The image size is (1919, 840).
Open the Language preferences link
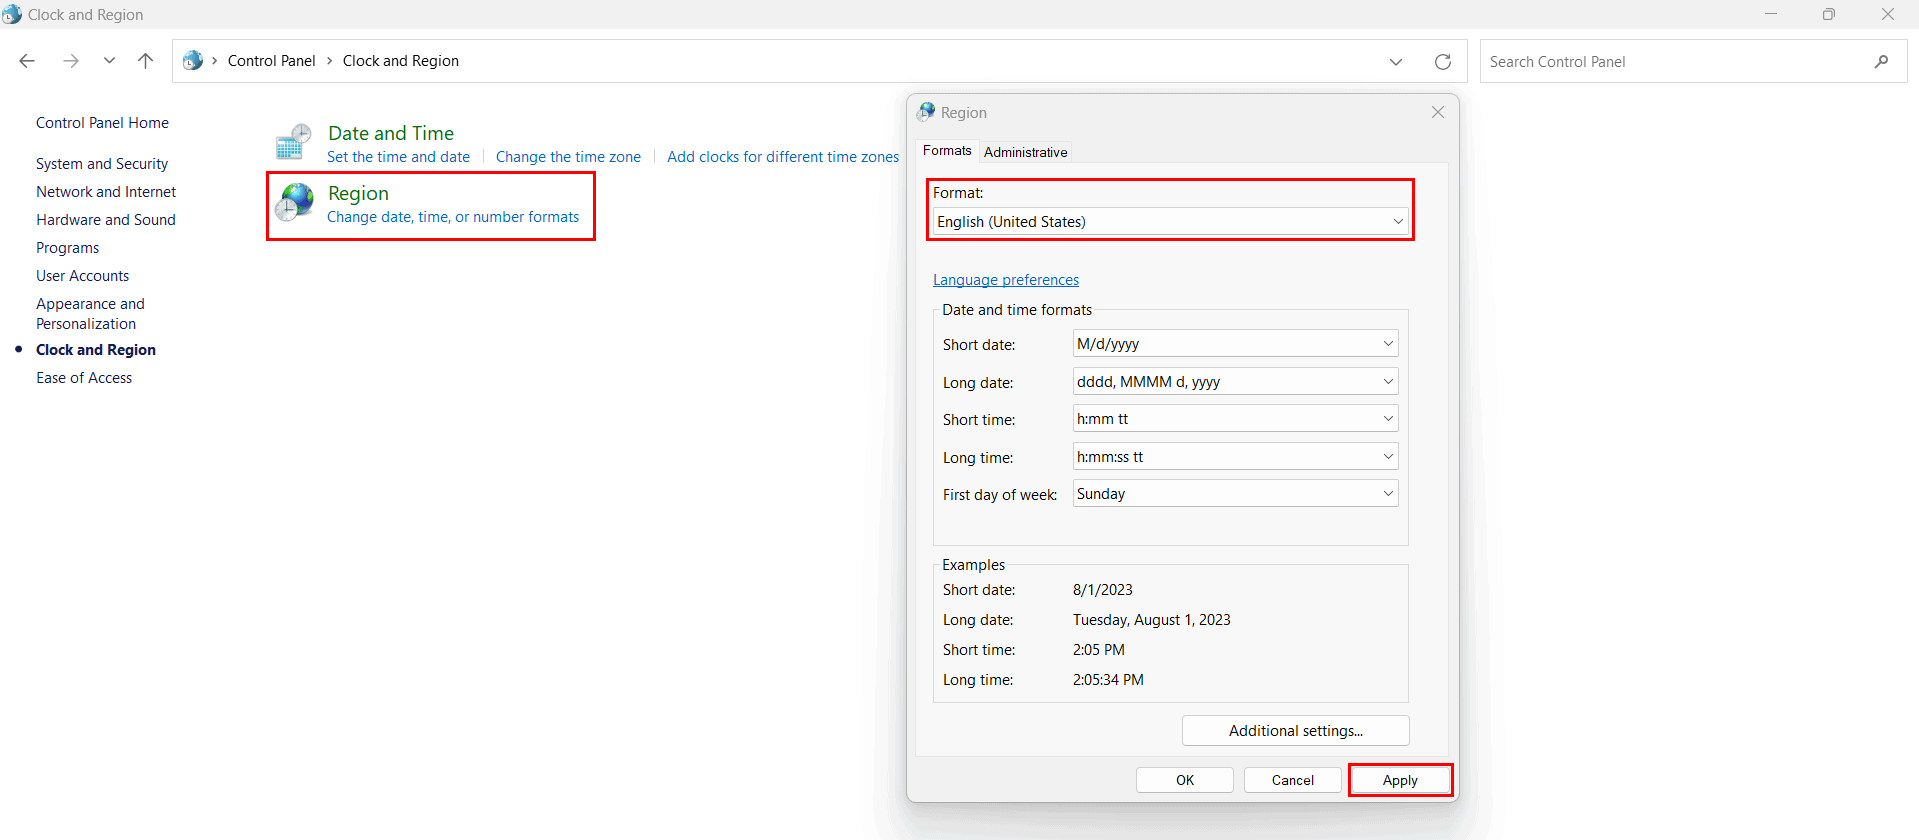pos(1005,280)
